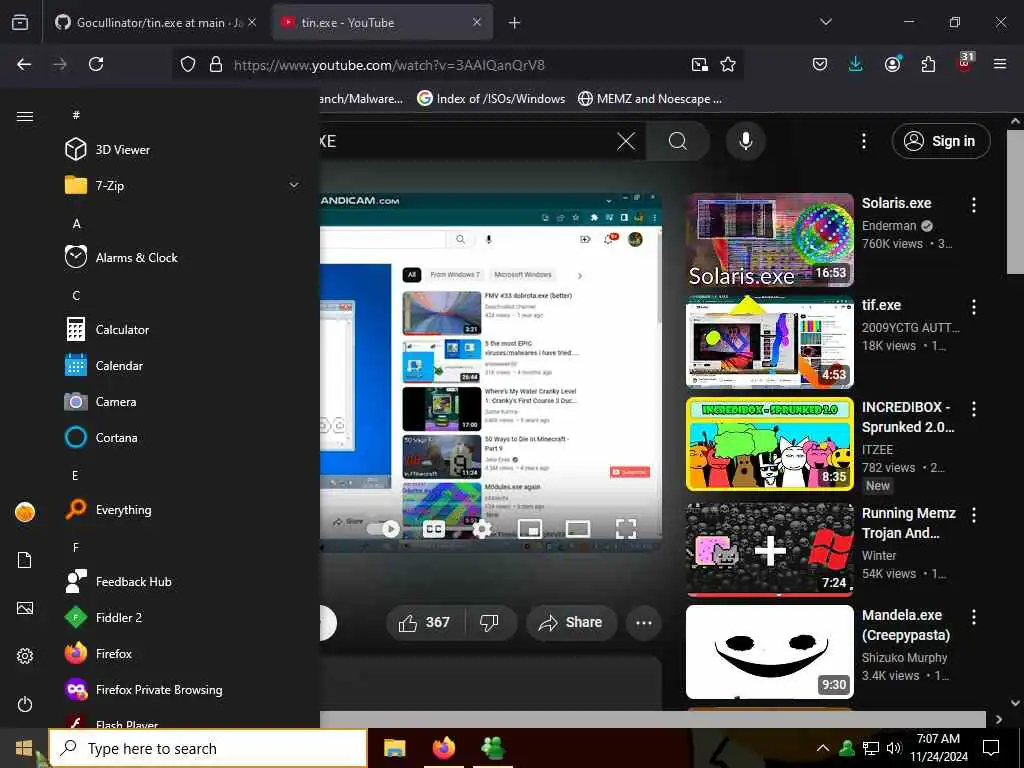Open options menu for Mandela.exe video
This screenshot has width=1024, height=768.
(974, 616)
